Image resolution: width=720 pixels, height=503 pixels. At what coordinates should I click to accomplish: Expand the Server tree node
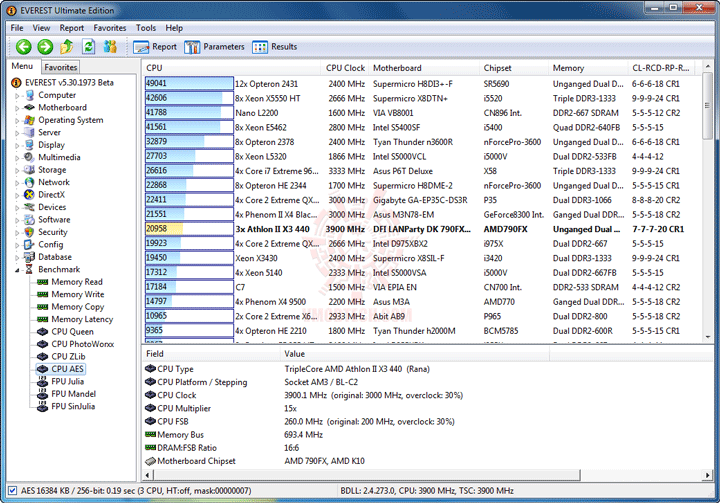coord(17,133)
